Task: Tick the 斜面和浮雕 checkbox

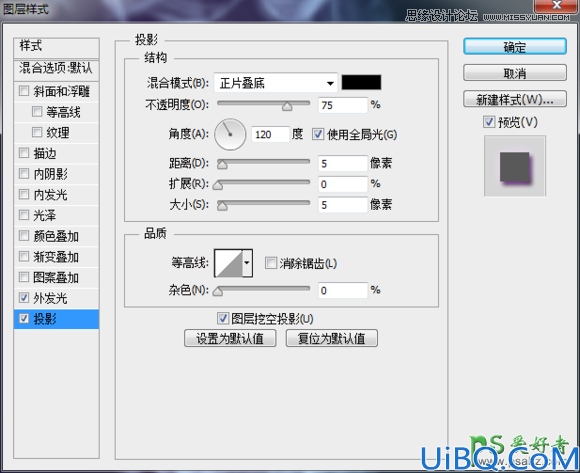Action: tap(24, 91)
